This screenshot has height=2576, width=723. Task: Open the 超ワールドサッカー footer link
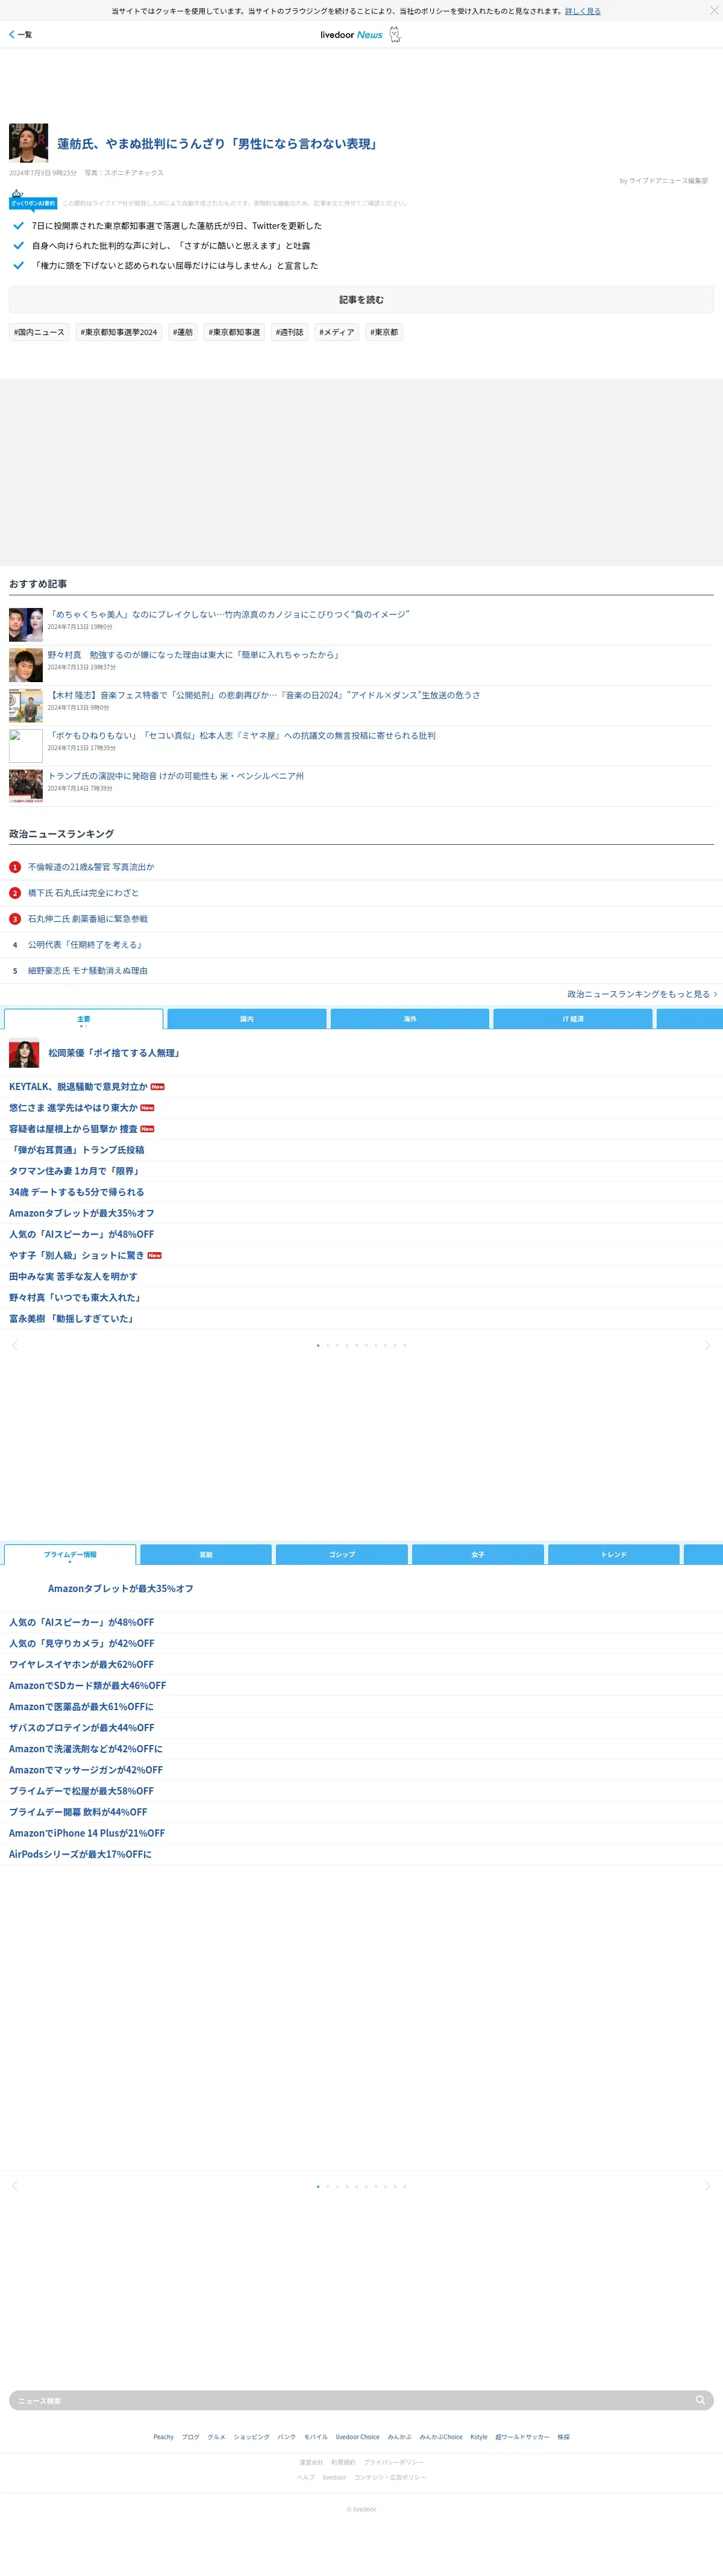(522, 2437)
